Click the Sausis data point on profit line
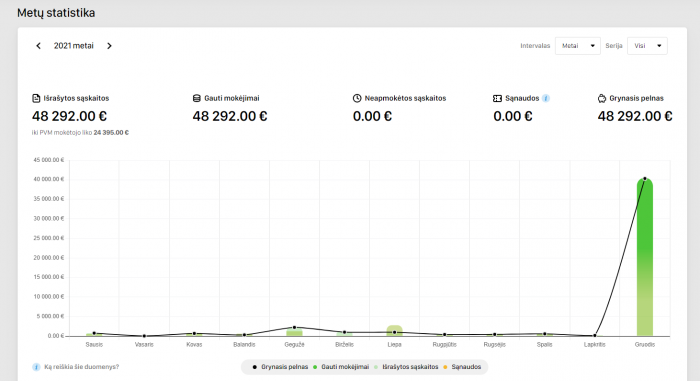700x381 pixels. 94,333
